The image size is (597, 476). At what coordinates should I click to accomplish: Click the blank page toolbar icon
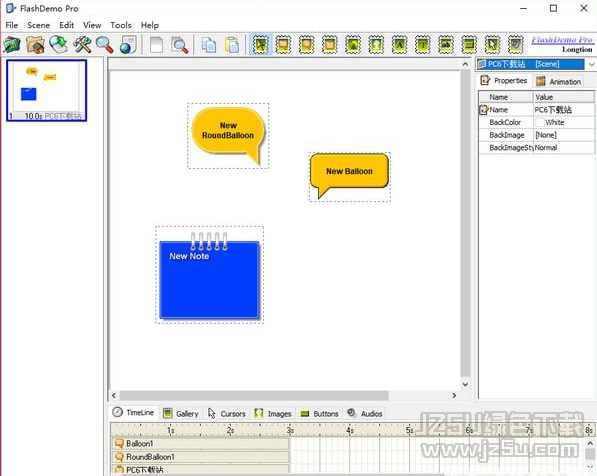[x=156, y=45]
